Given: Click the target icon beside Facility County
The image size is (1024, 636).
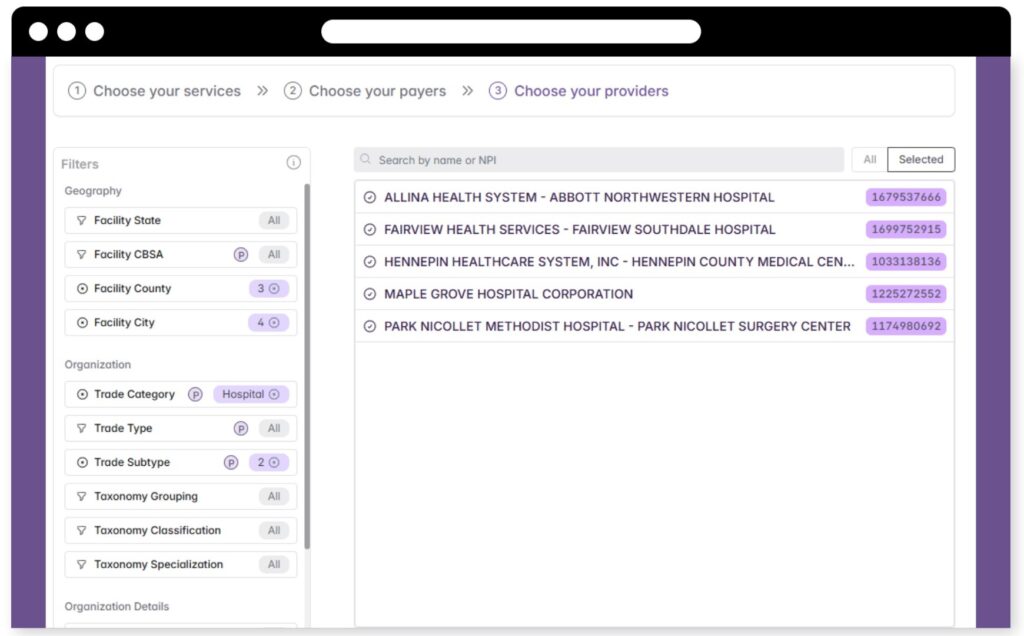Looking at the screenshot, I should click(82, 289).
